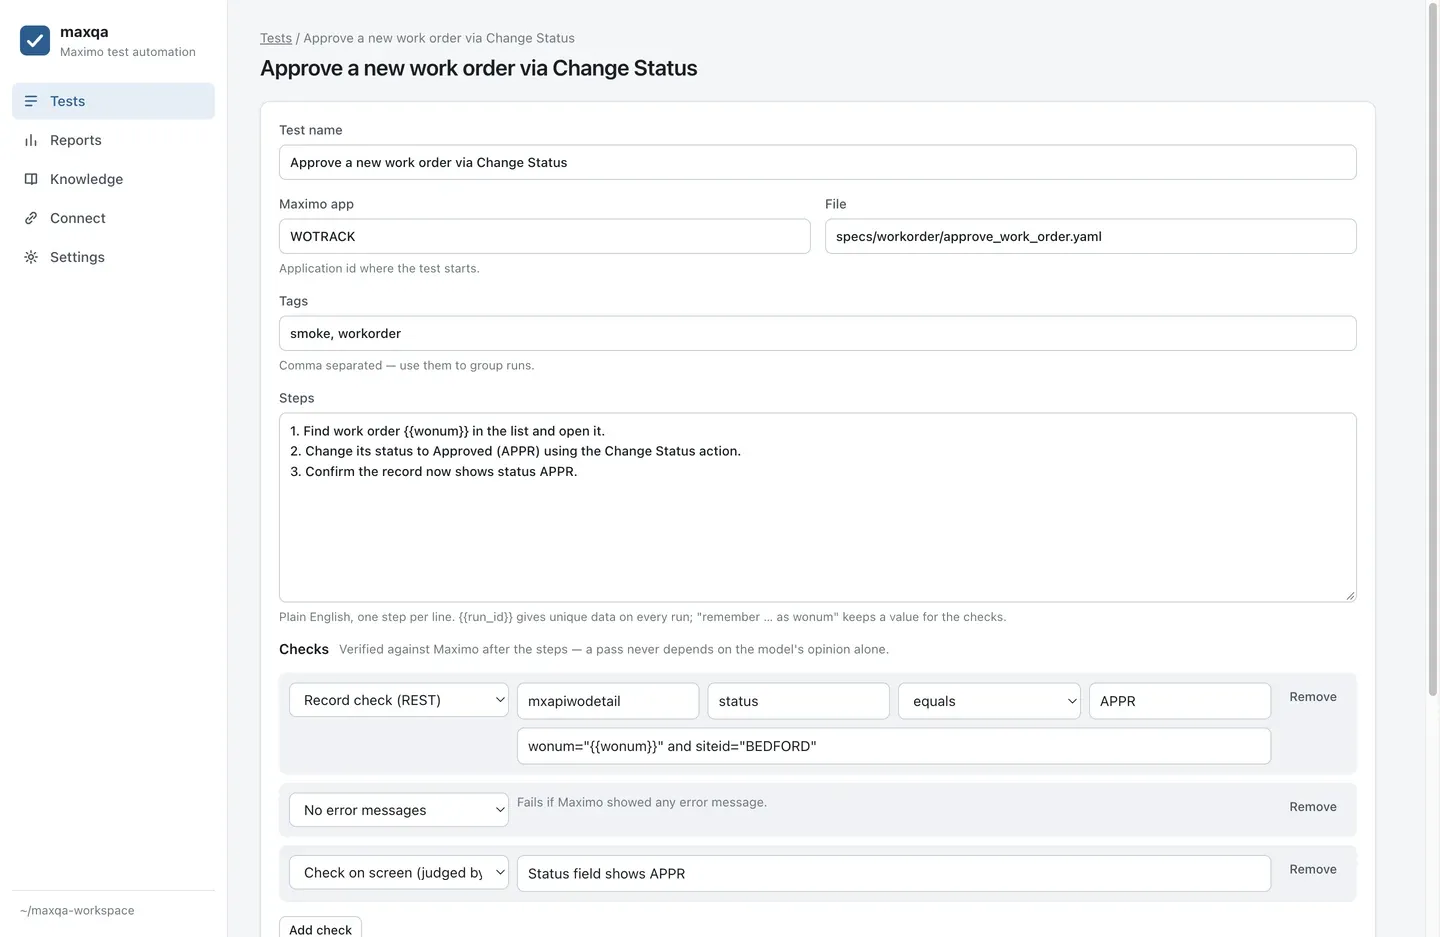Open Settings from the sidebar
1440x937 pixels.
point(113,257)
